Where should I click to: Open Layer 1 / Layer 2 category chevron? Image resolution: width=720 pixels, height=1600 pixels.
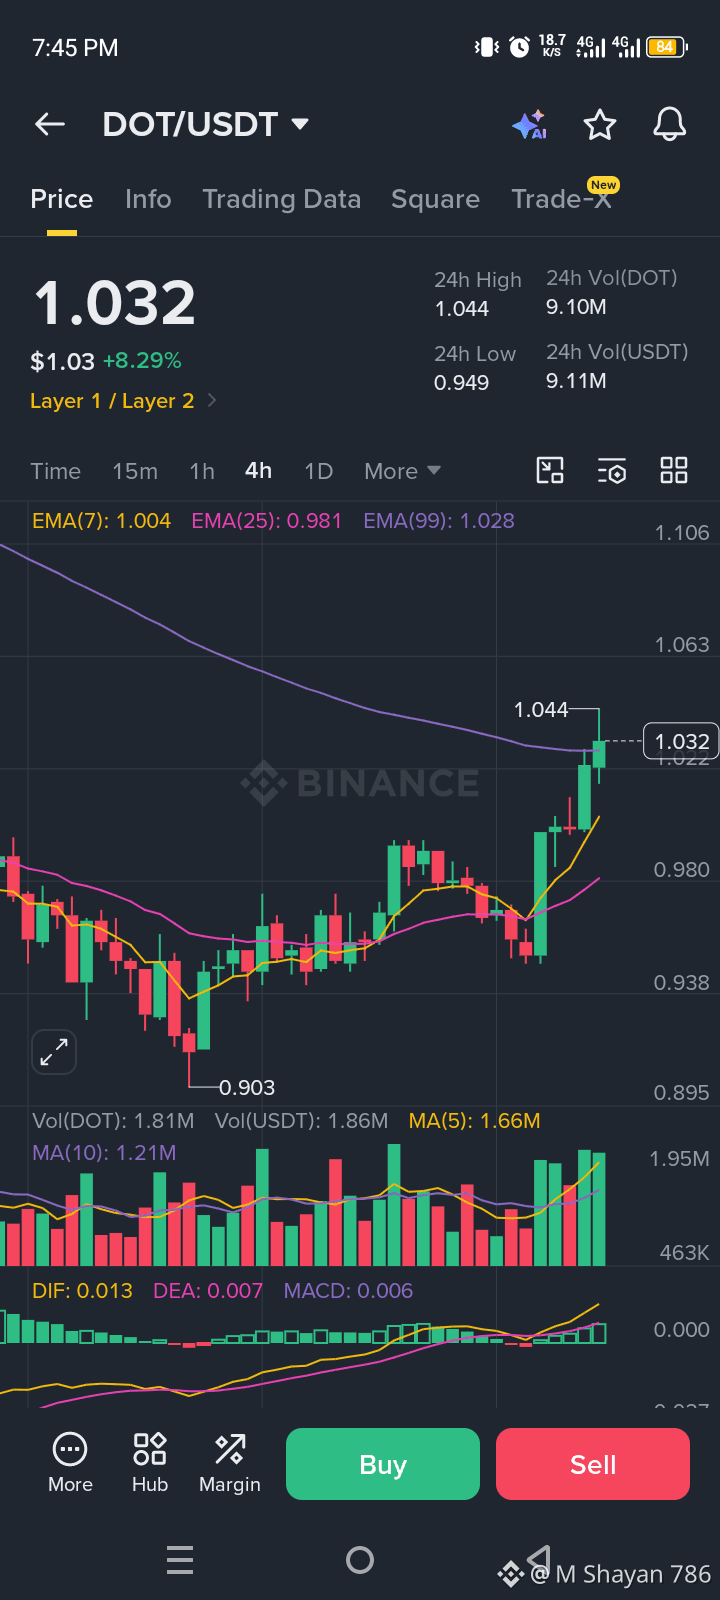pos(212,400)
